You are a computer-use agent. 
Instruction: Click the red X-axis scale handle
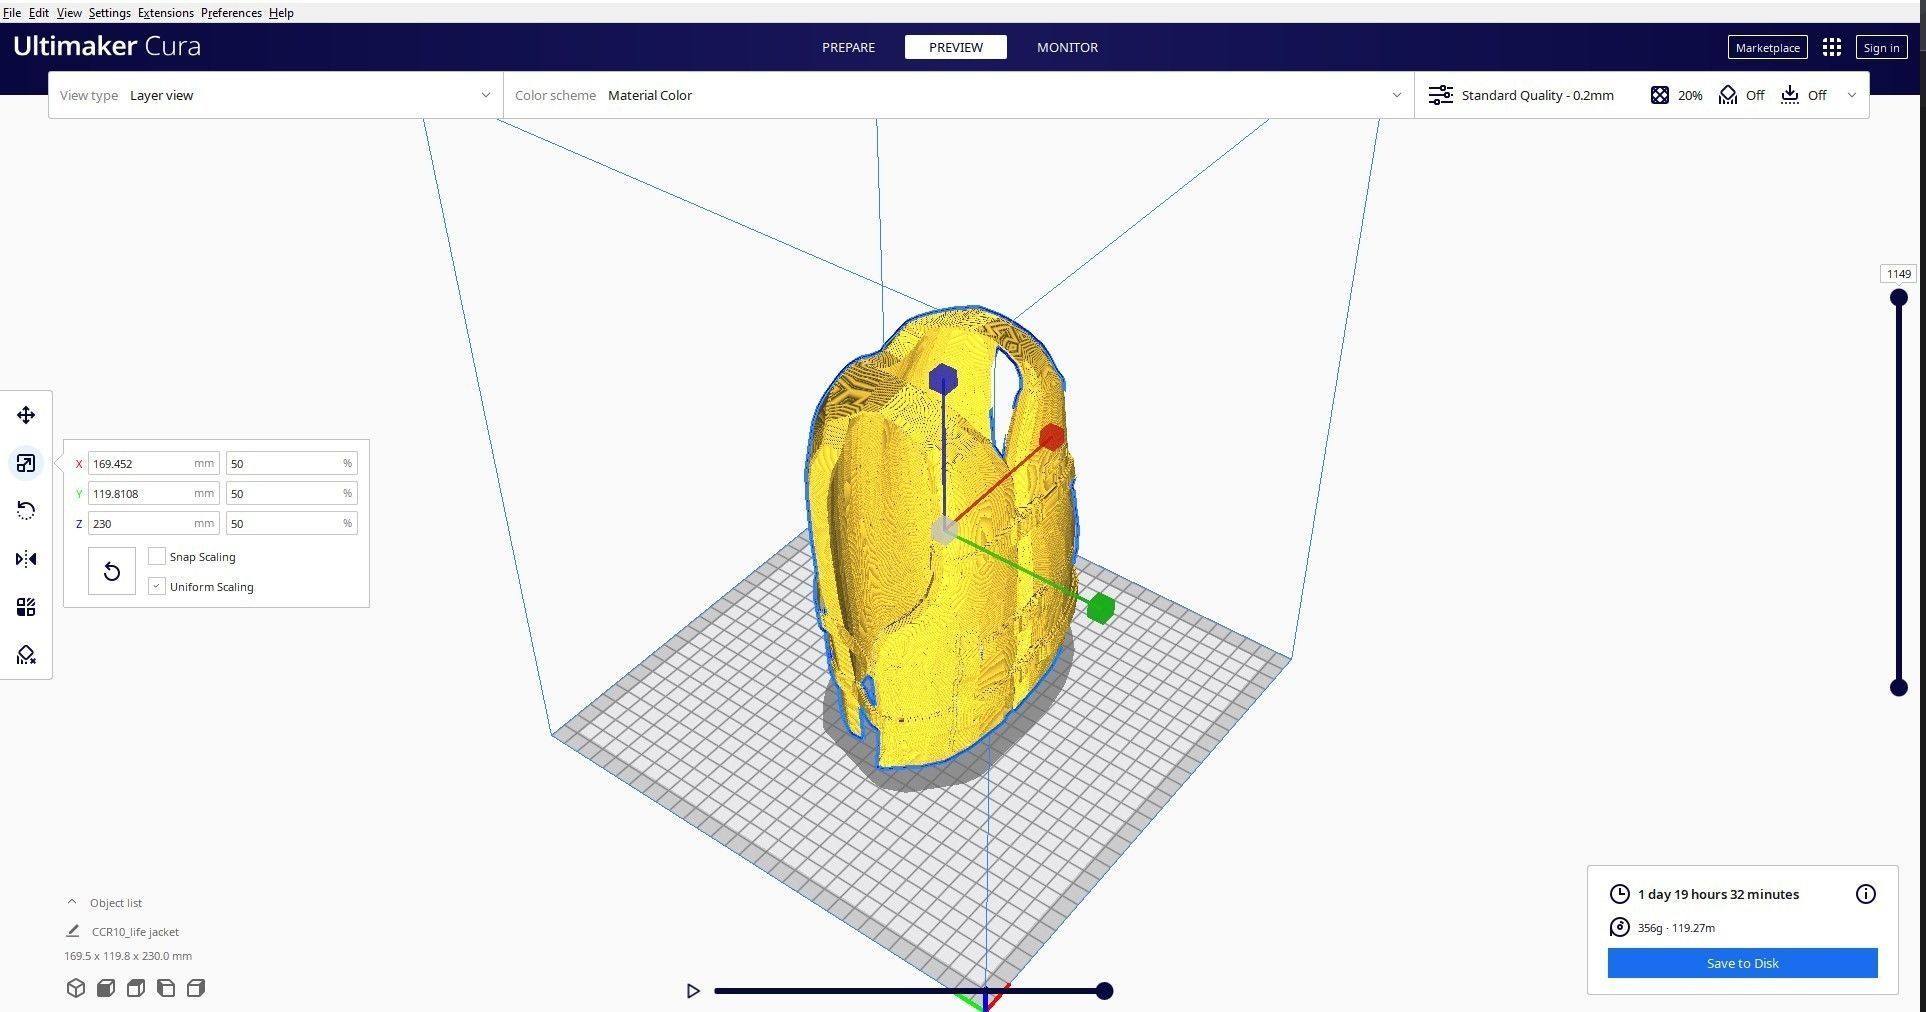pos(1051,437)
